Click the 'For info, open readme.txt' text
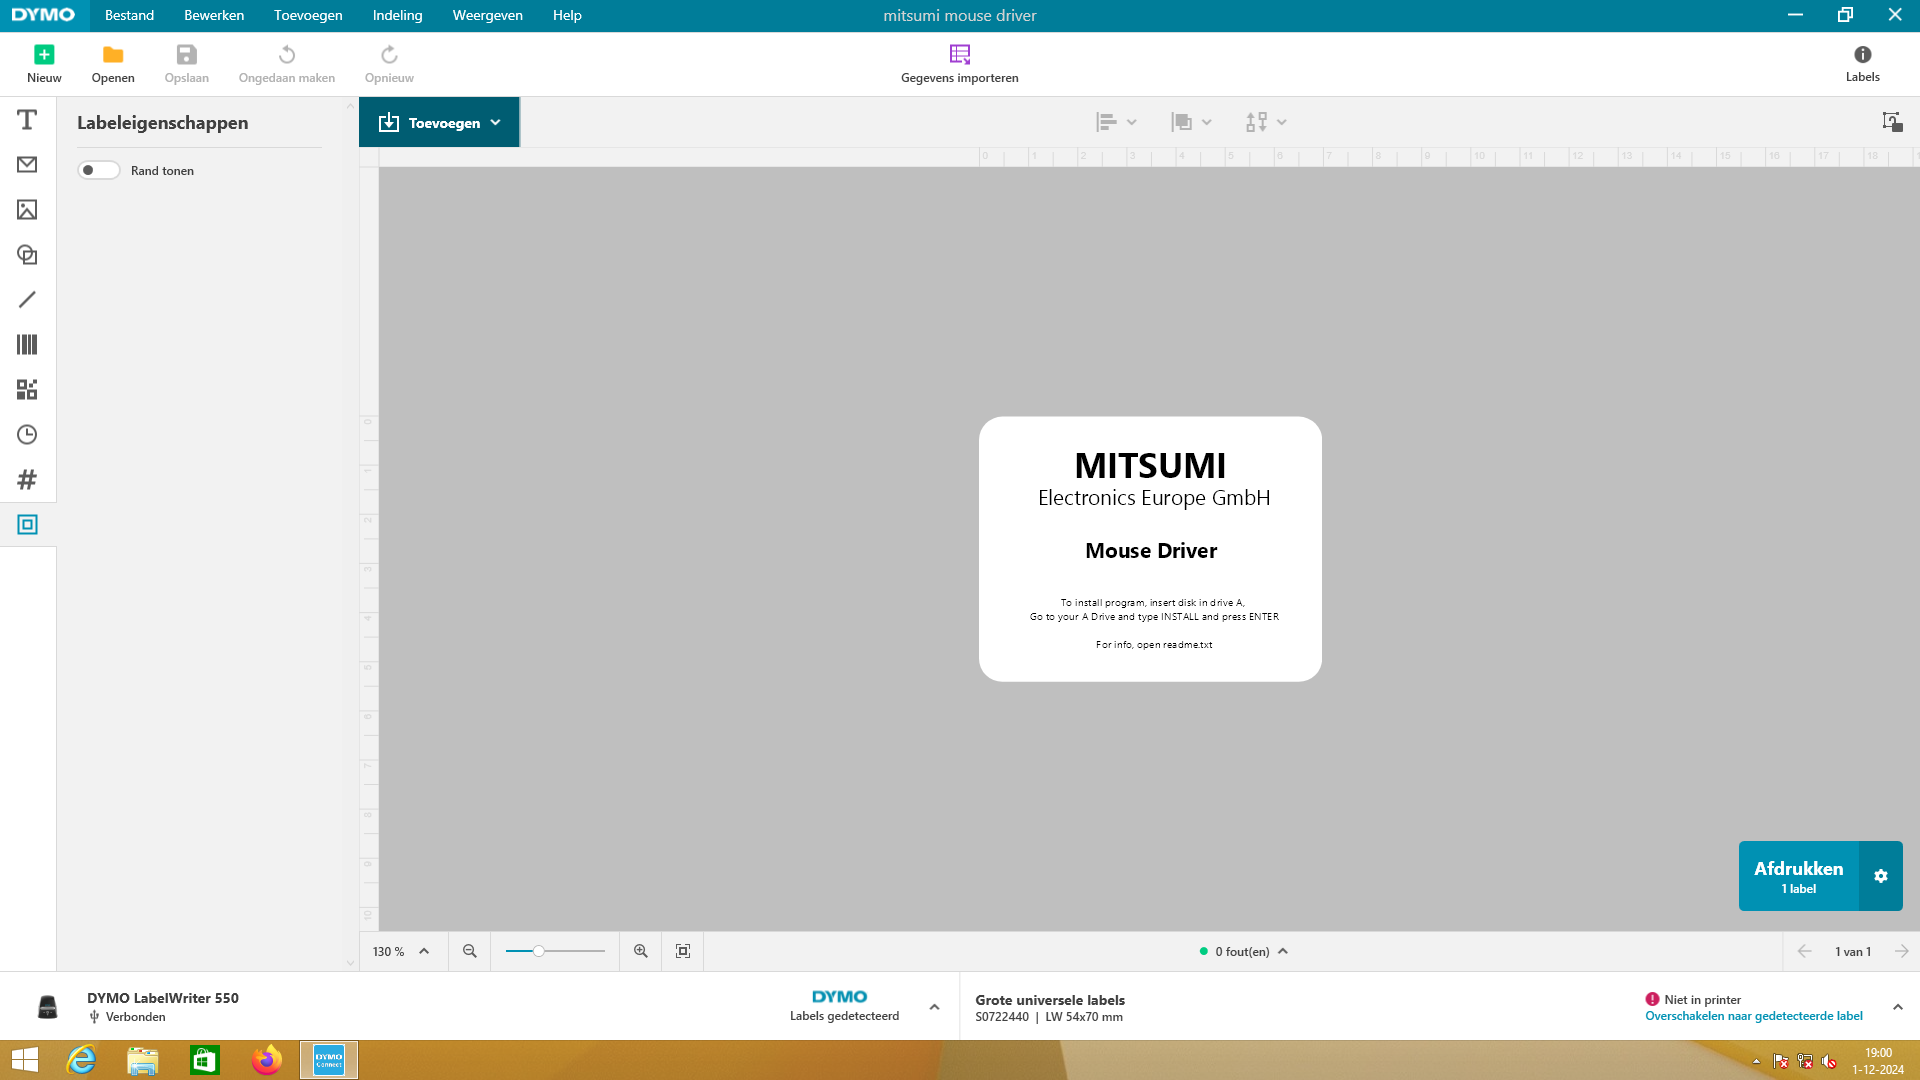 click(1154, 645)
